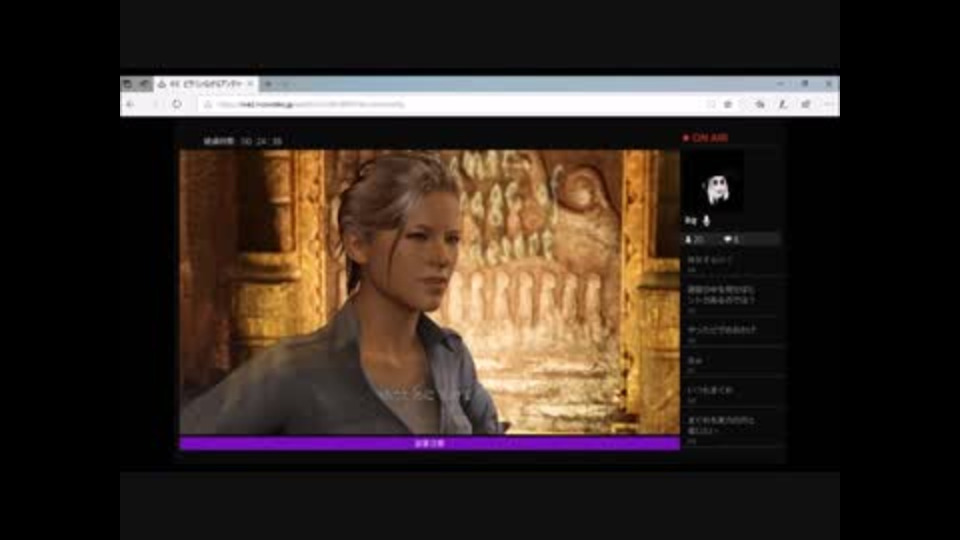The height and width of the screenshot is (540, 960).
Task: Reload the page with refresh icon
Action: click(177, 105)
